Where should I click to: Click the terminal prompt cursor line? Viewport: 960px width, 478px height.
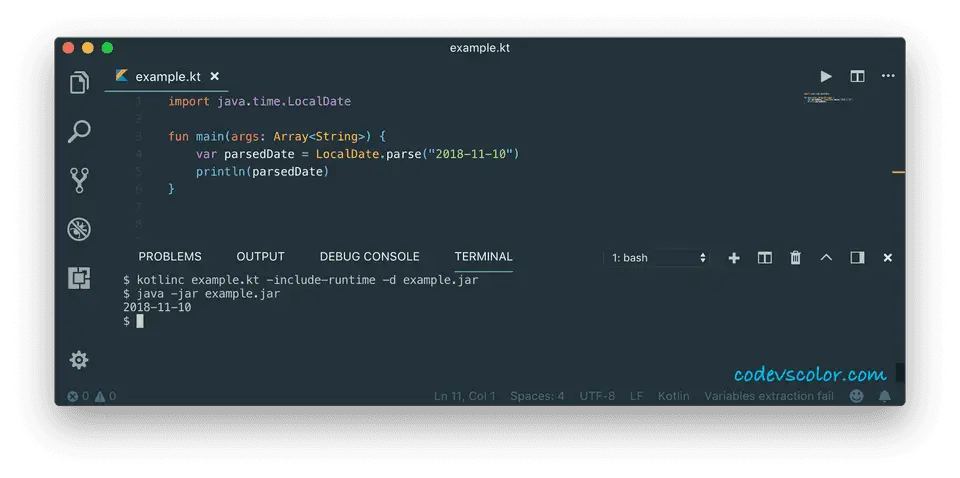pos(133,321)
